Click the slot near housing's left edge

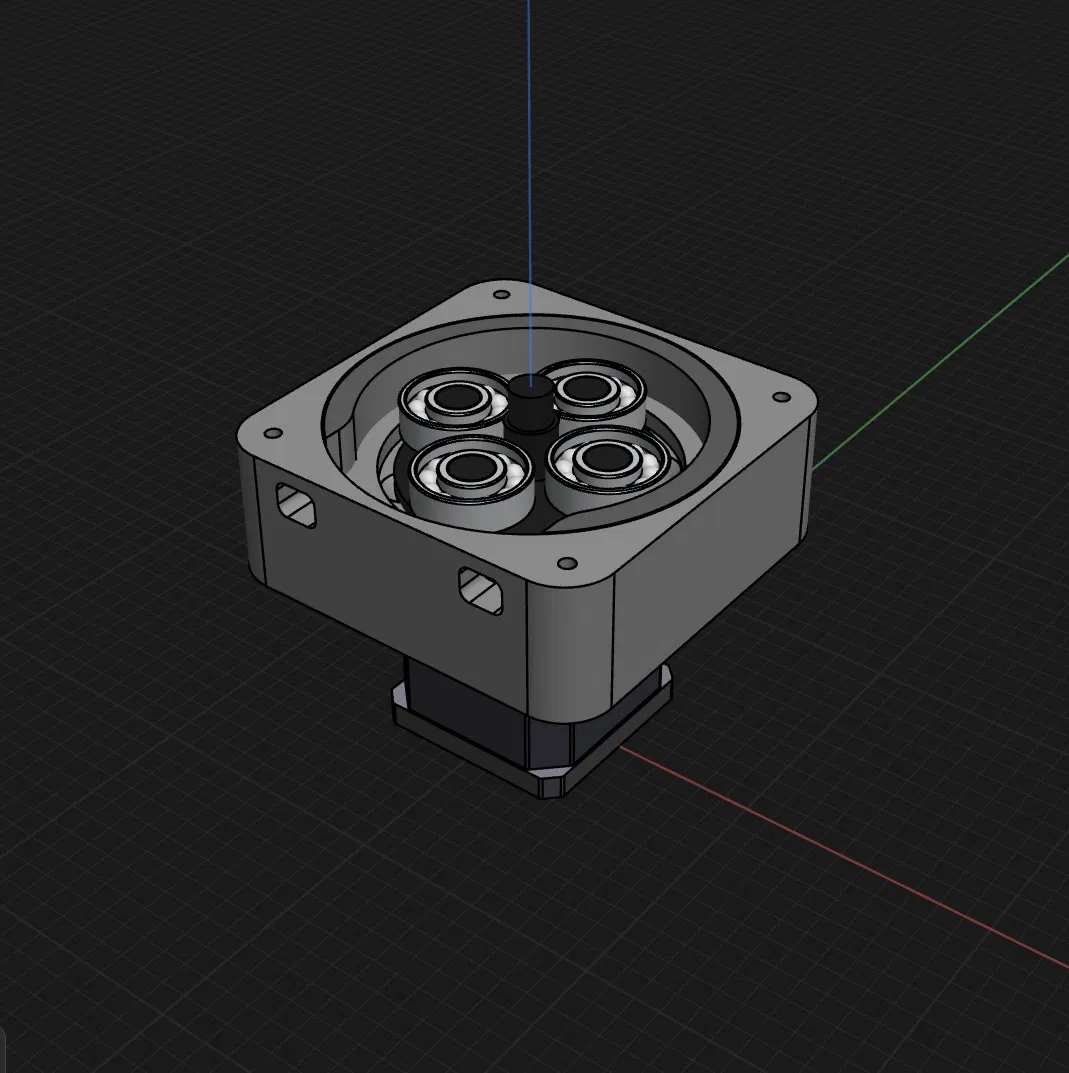click(296, 505)
